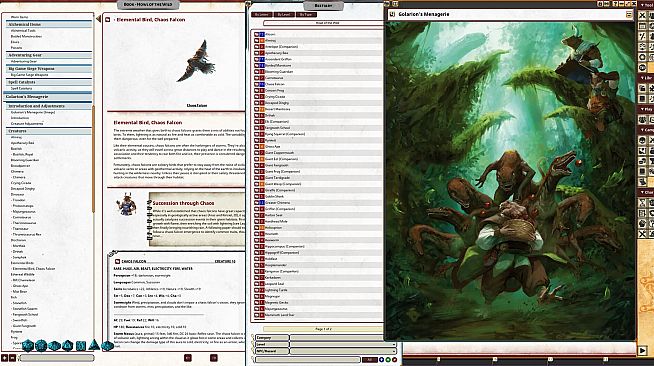Viewport: 654px width, 366px height.
Task: Collapse the Library sidebar section
Action: (647, 78)
